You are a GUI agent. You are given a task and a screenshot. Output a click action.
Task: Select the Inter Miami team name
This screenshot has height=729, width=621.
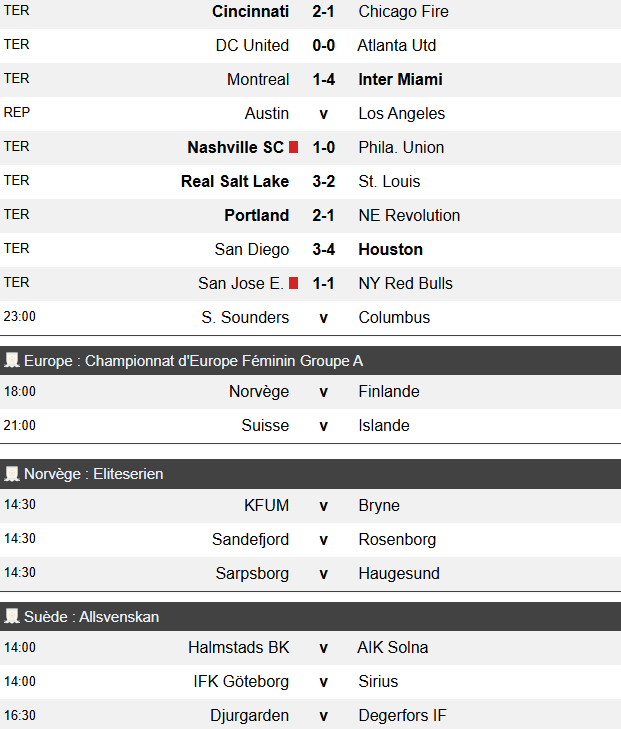(400, 80)
